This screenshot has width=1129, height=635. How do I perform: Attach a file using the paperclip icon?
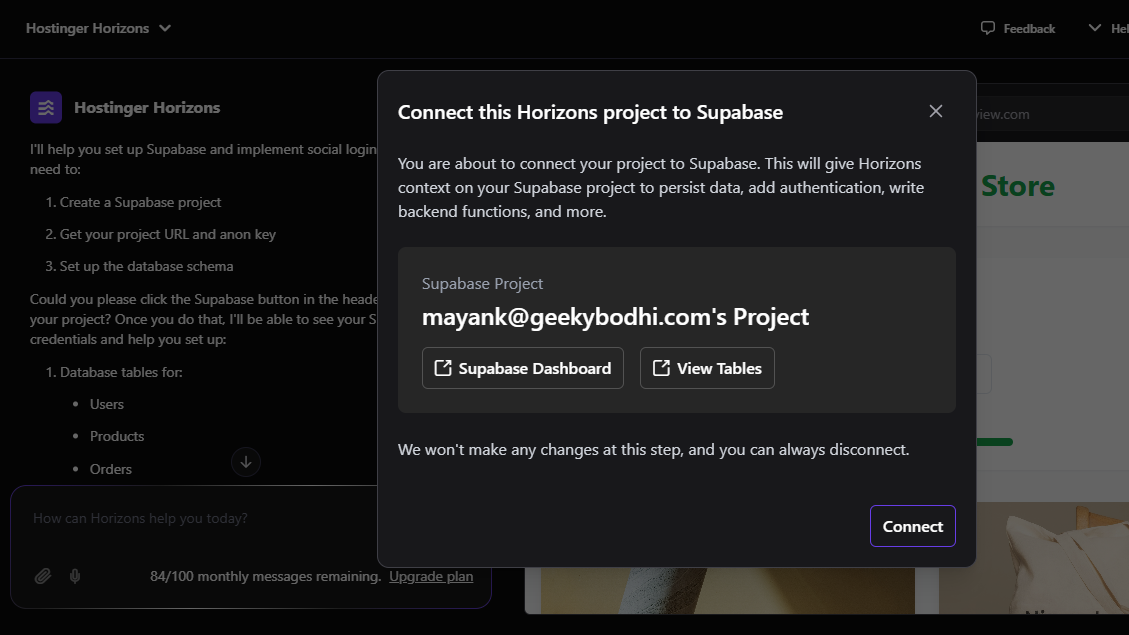point(42,576)
